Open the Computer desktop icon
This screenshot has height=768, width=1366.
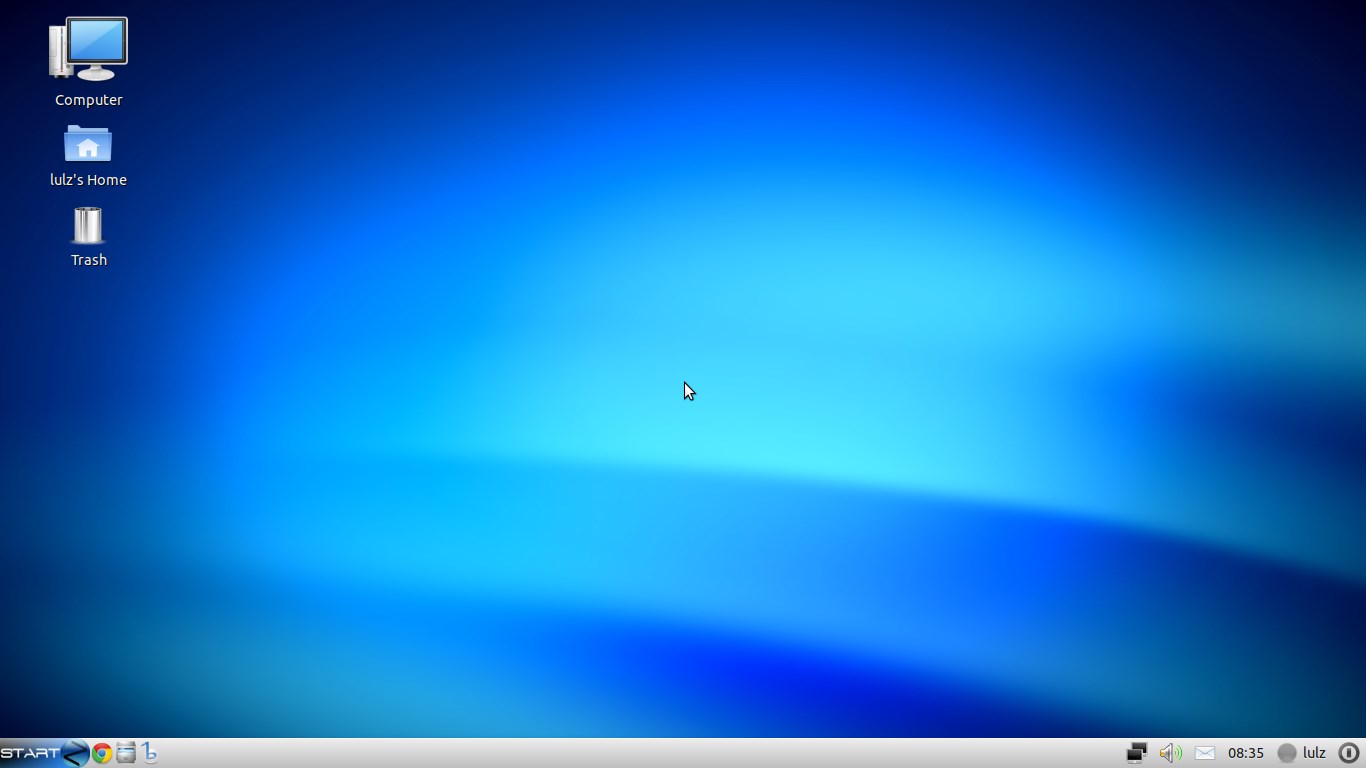click(x=88, y=49)
